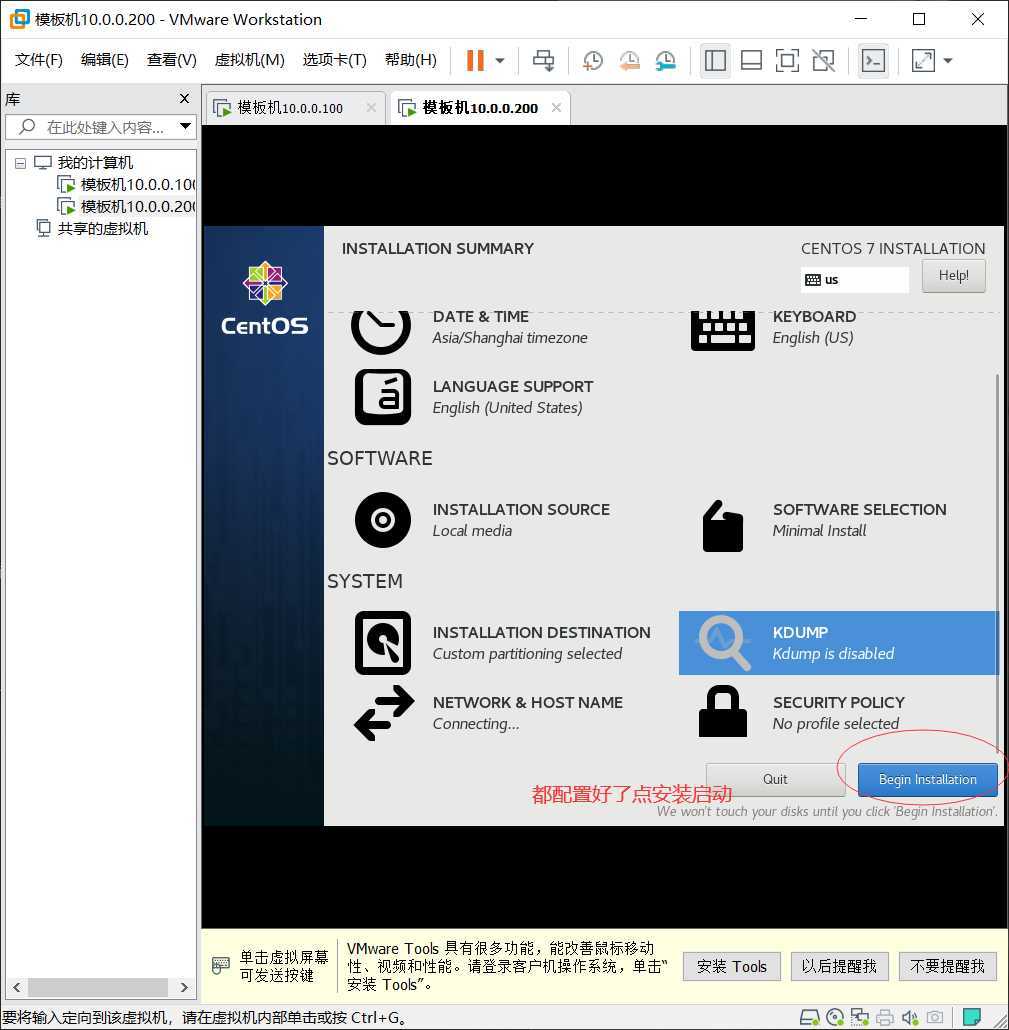Close the 库 library panel

[x=185, y=99]
